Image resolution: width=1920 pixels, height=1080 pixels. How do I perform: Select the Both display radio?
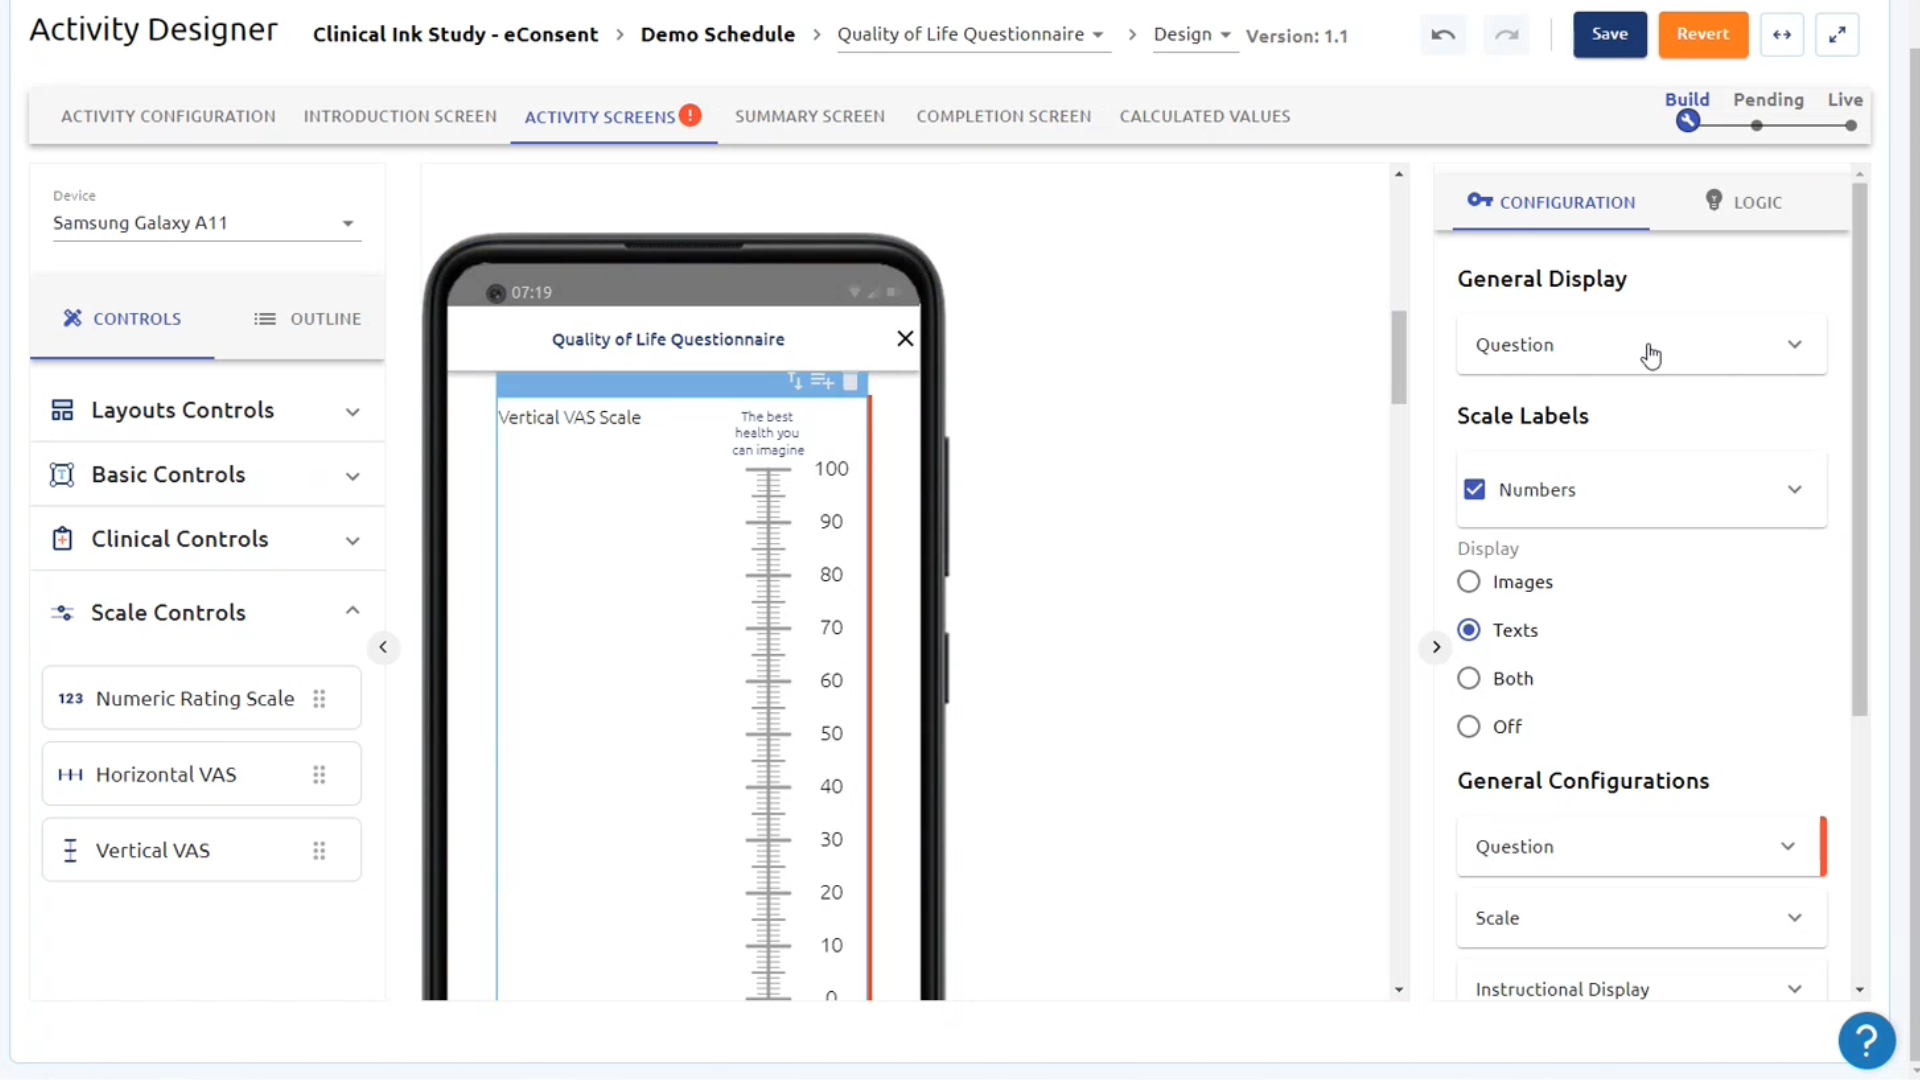[1468, 679]
